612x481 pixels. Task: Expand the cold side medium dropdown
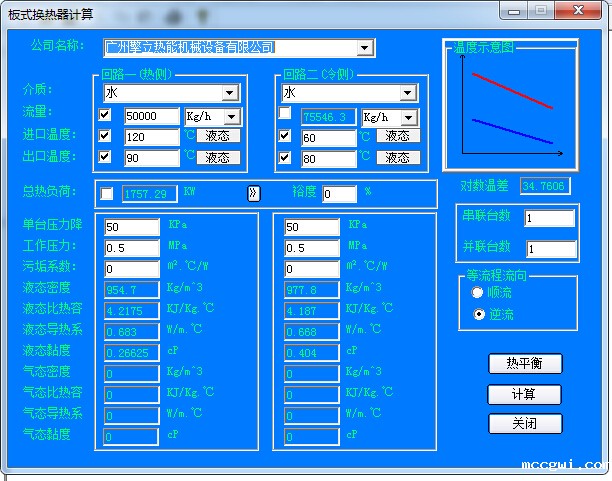click(x=407, y=93)
